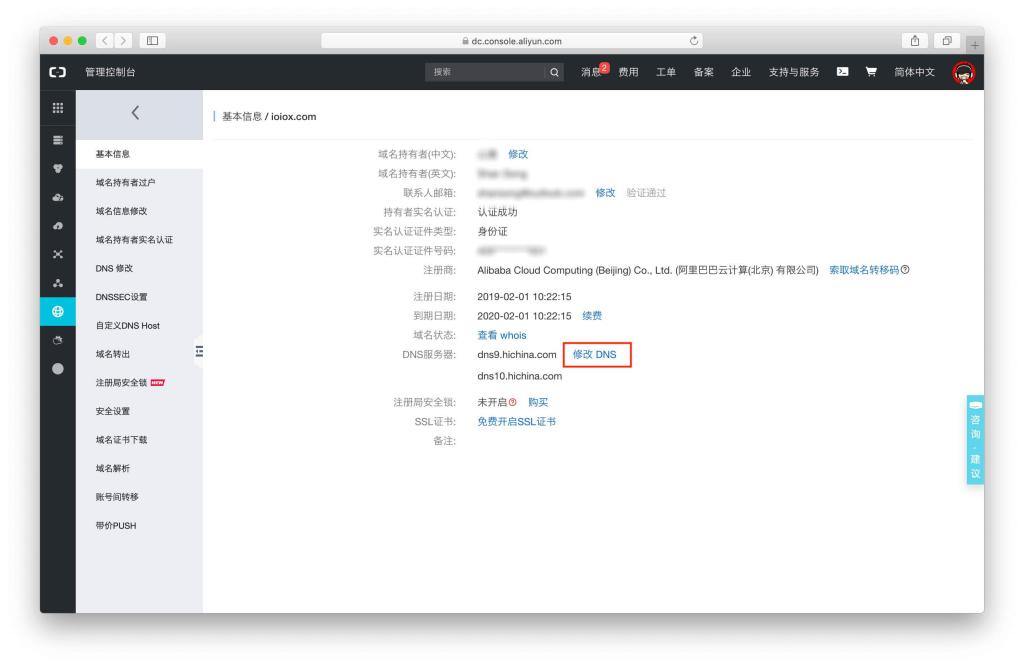
Task: Open the 备案 menu in the top bar
Action: click(x=703, y=72)
